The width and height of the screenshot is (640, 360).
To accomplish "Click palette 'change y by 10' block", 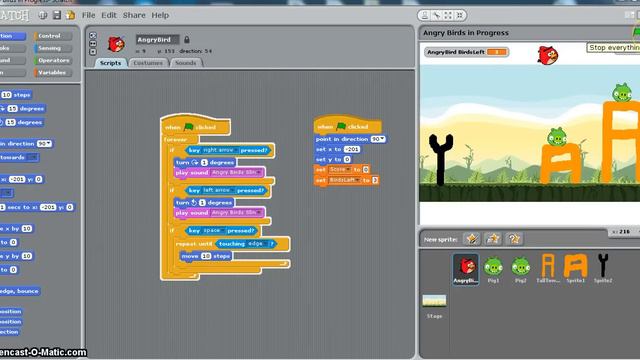I will point(16,256).
